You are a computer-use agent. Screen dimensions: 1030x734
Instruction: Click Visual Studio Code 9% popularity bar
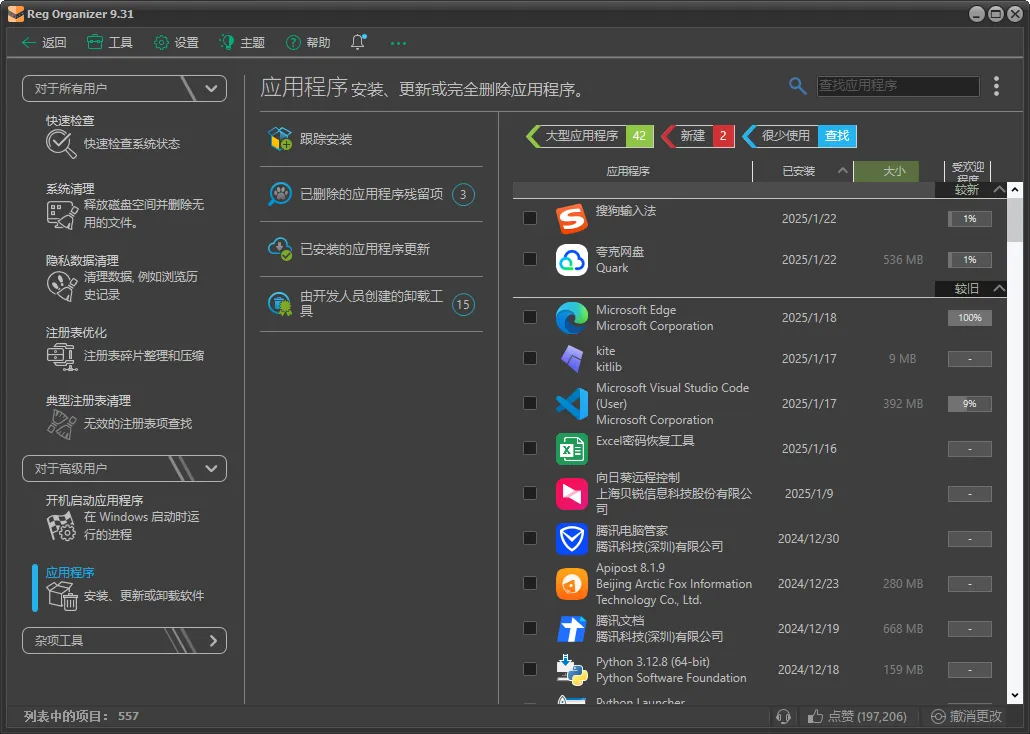pos(970,403)
